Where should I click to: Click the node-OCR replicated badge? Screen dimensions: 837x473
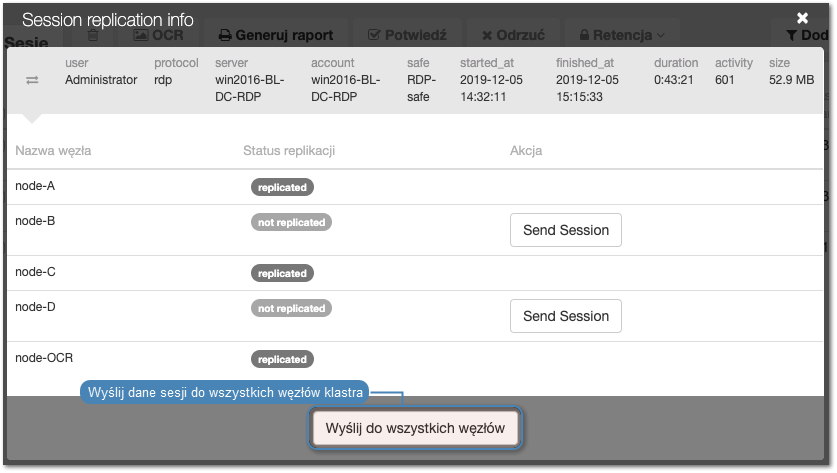(282, 359)
